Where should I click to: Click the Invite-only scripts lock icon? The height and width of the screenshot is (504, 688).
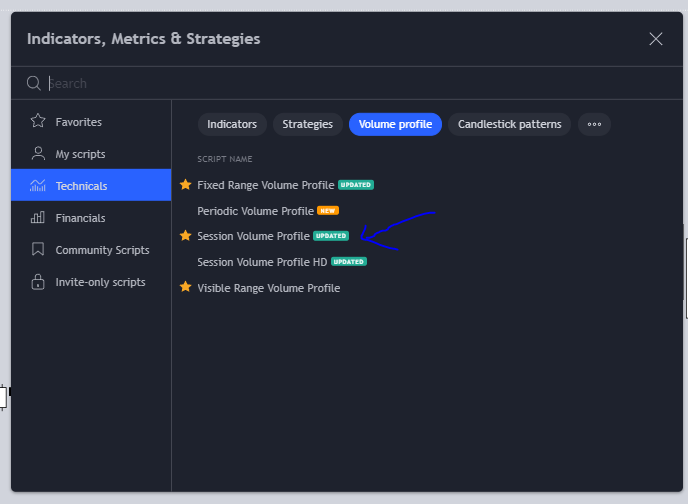[38, 282]
